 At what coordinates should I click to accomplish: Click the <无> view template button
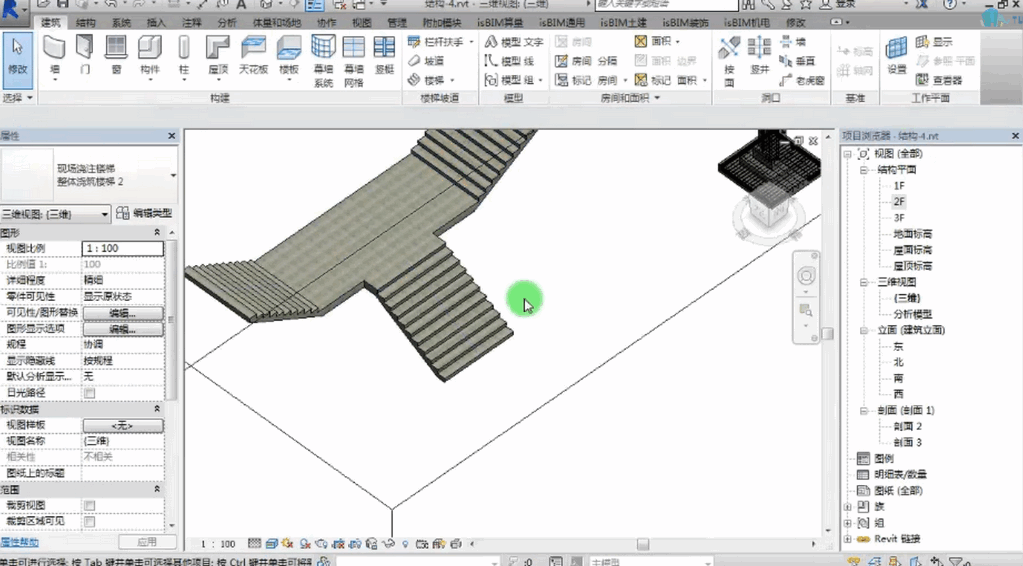point(123,425)
